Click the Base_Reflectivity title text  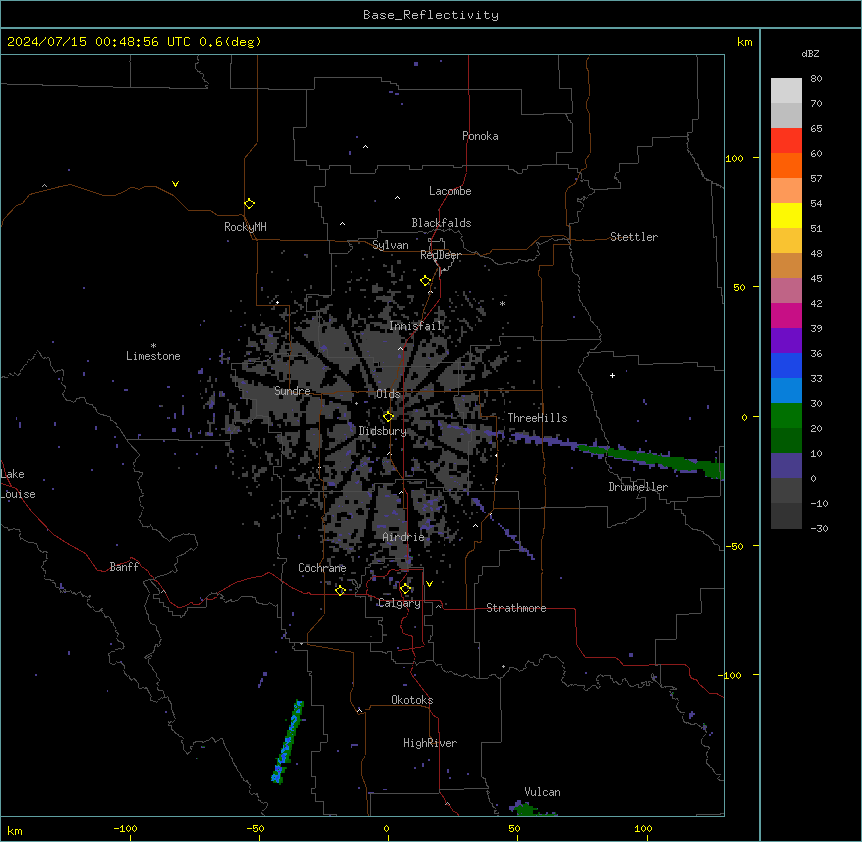point(431,15)
